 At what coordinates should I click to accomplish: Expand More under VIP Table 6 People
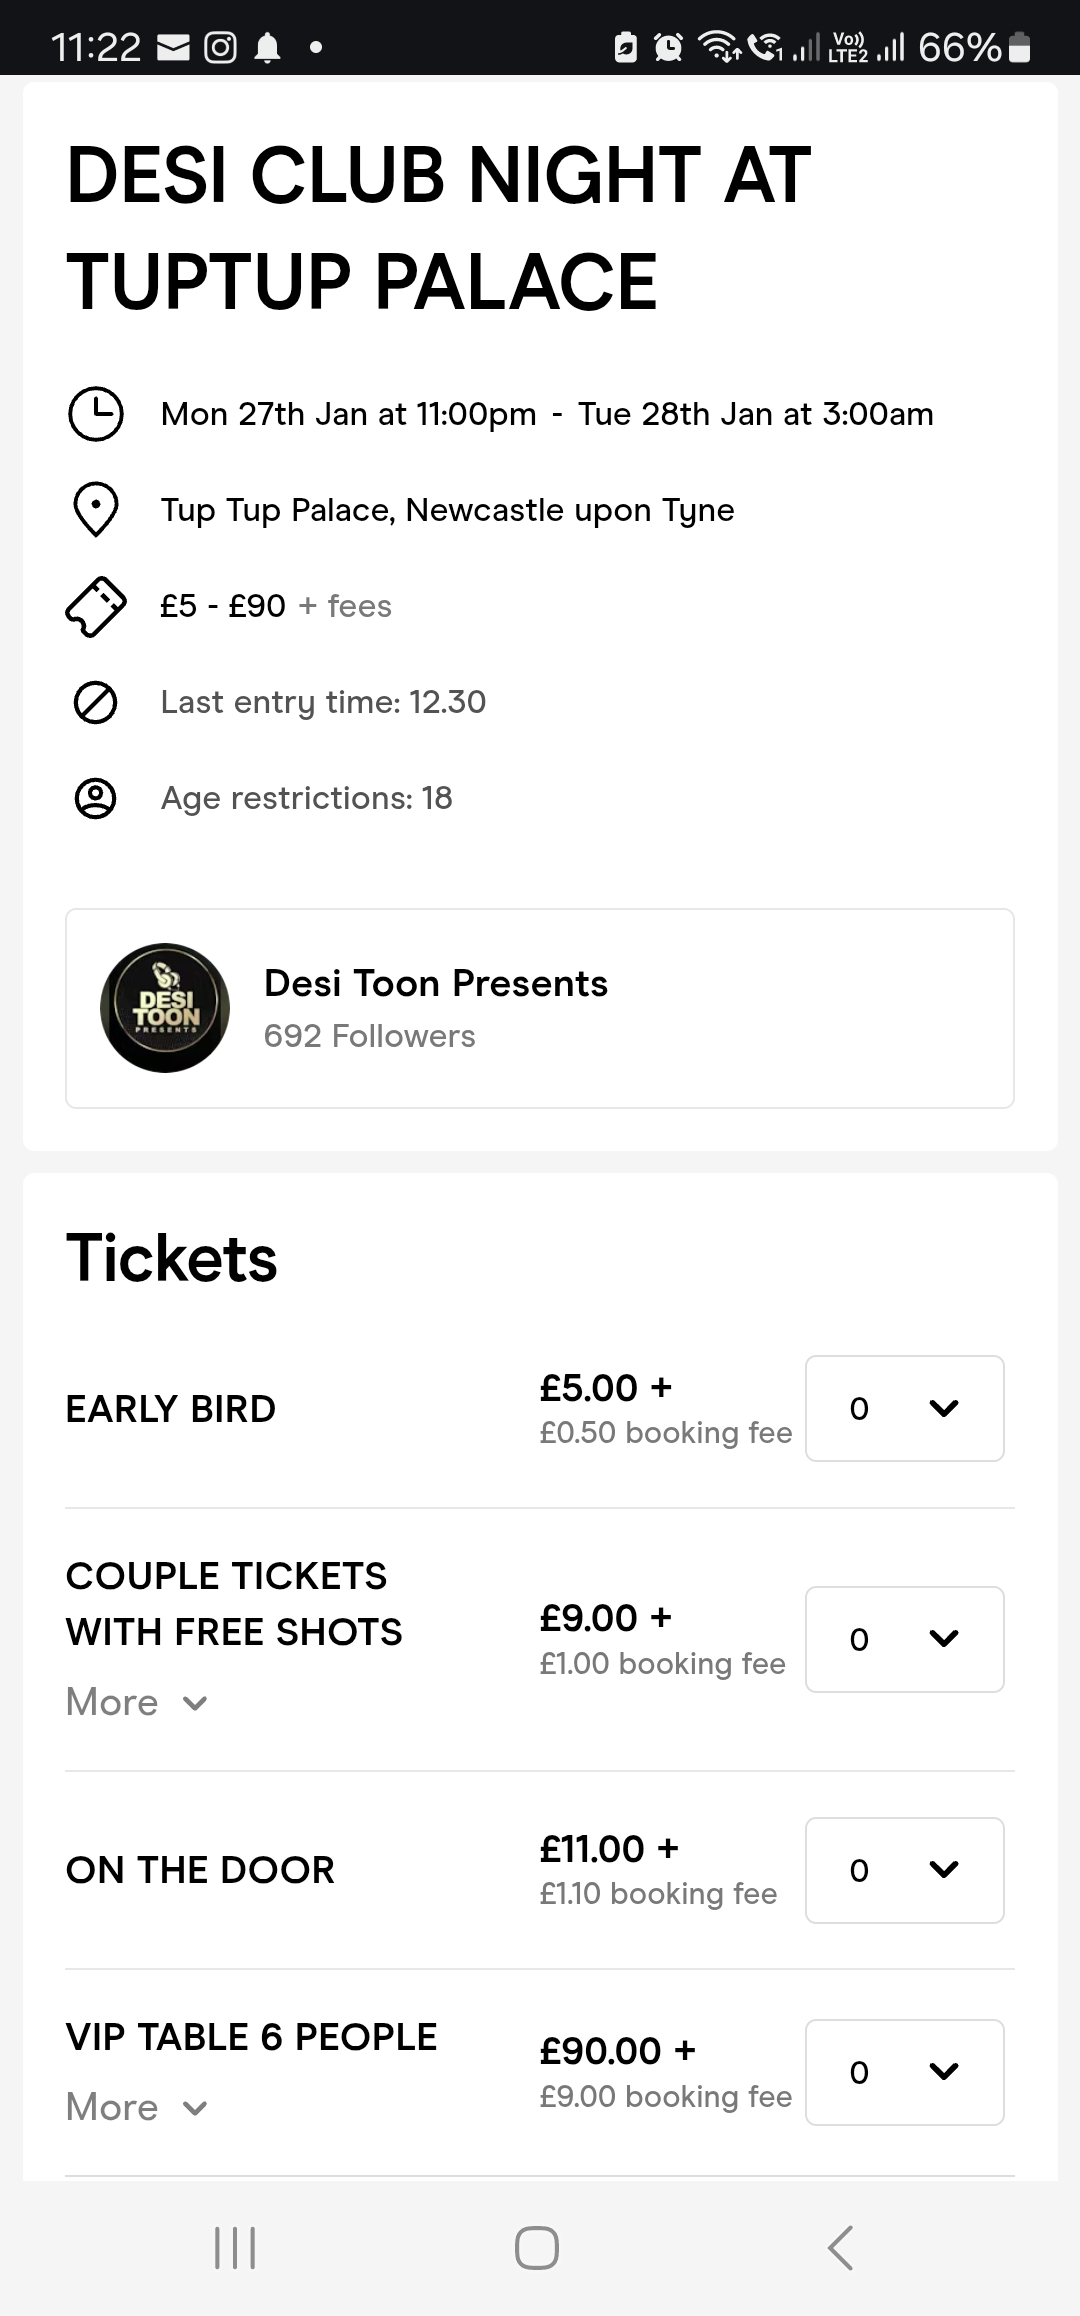click(x=136, y=2107)
